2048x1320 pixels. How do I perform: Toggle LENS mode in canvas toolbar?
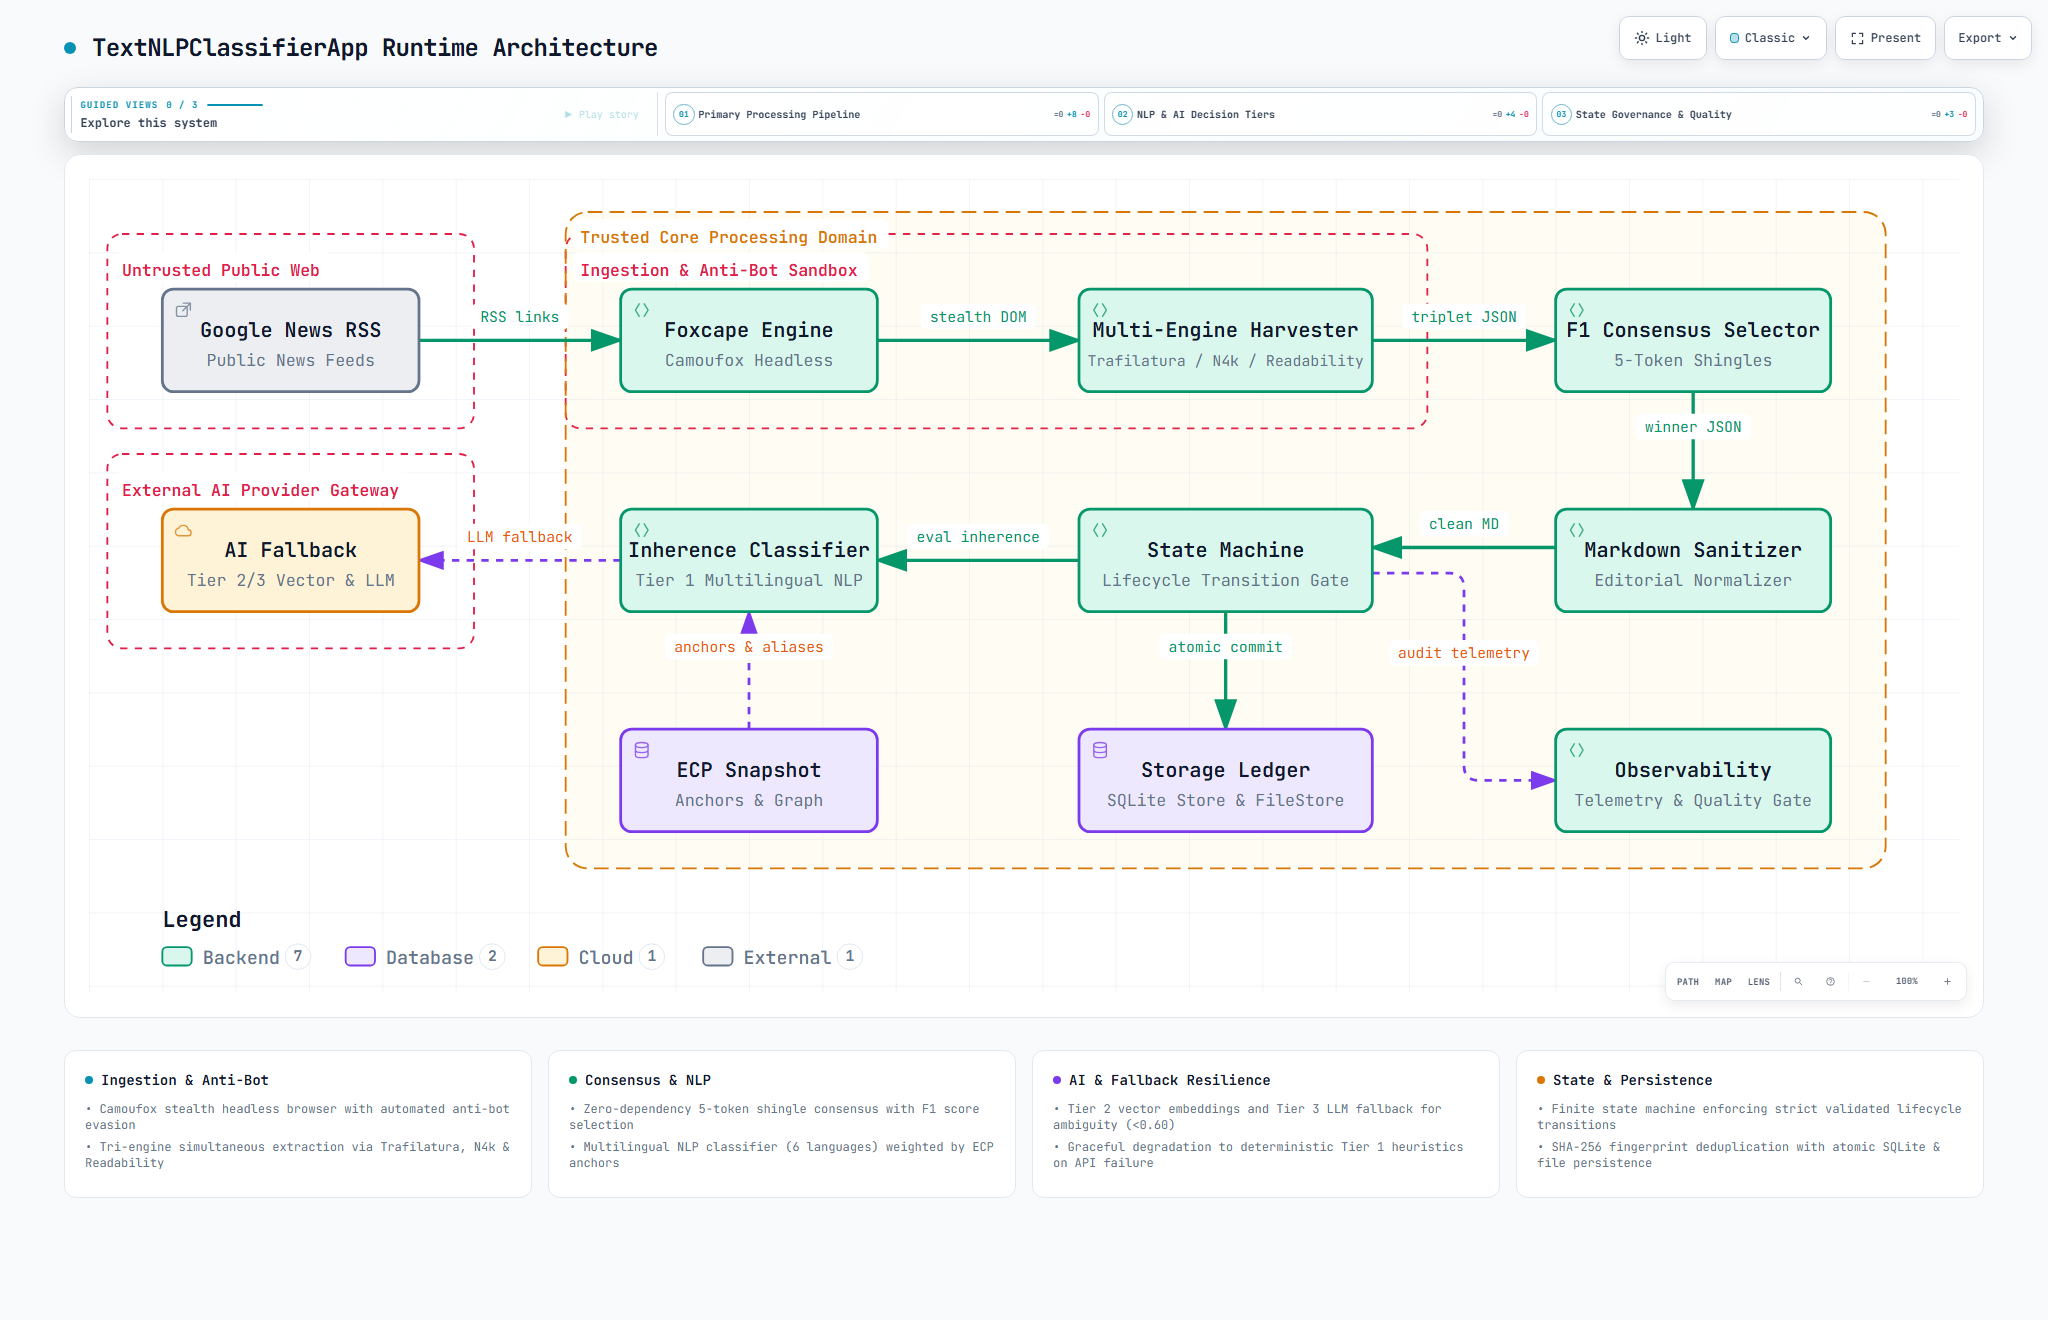click(1759, 982)
